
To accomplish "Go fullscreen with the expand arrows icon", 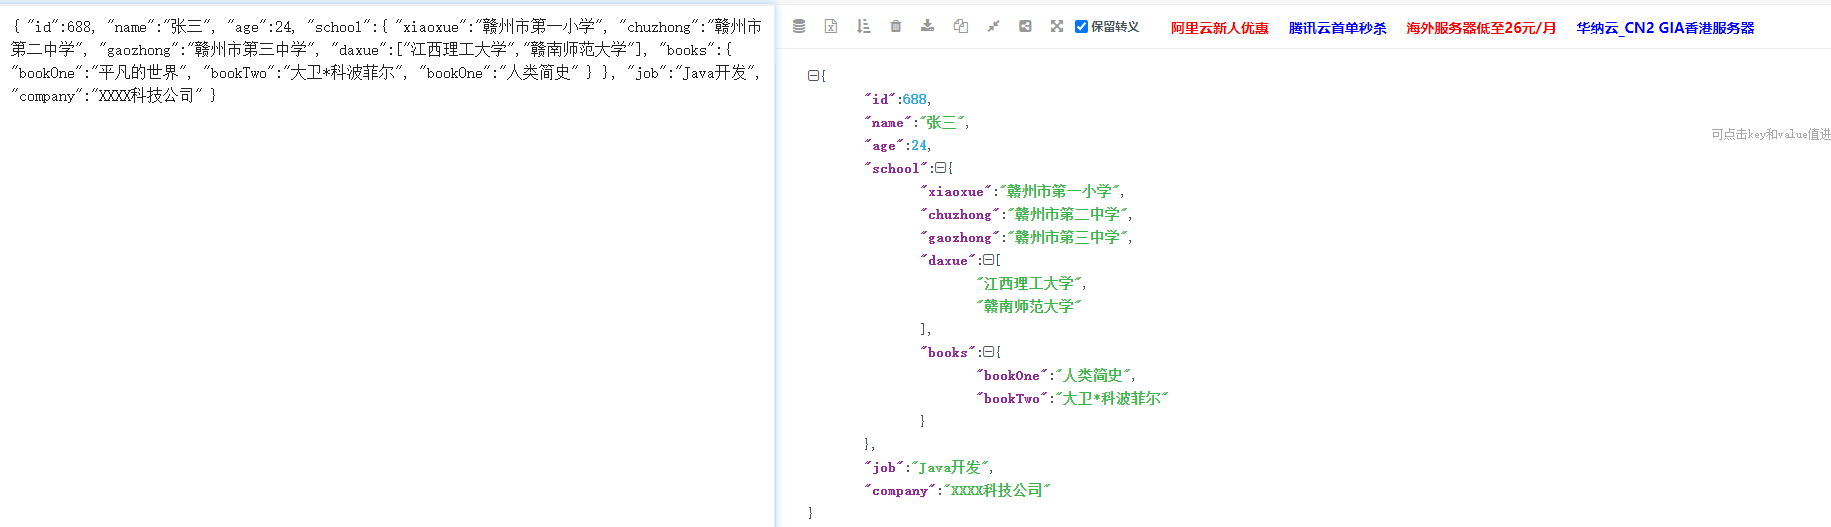I will click(x=1057, y=26).
